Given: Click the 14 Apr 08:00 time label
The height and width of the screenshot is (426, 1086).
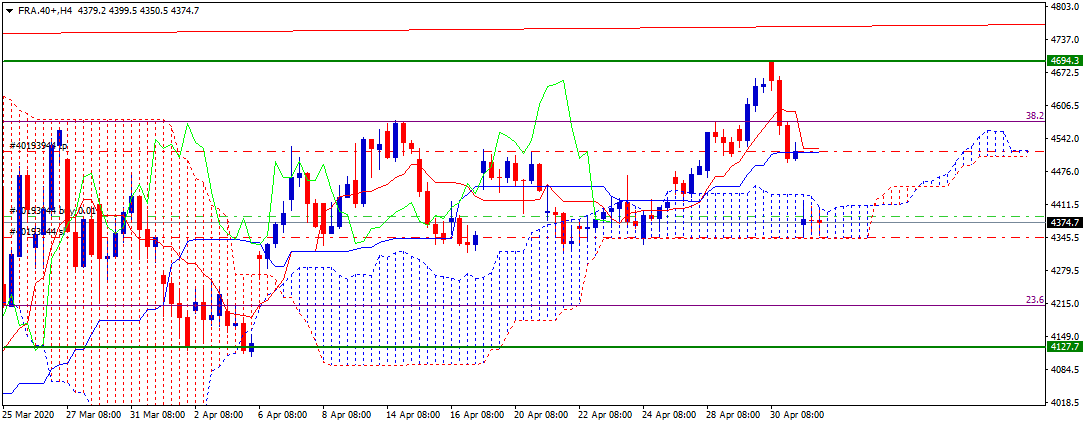Looking at the screenshot, I should coord(412,416).
